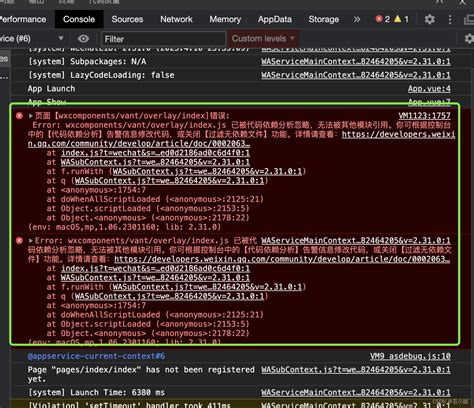Open console settings gear beside Custom levels
The image size is (474, 408).
coord(469,39)
